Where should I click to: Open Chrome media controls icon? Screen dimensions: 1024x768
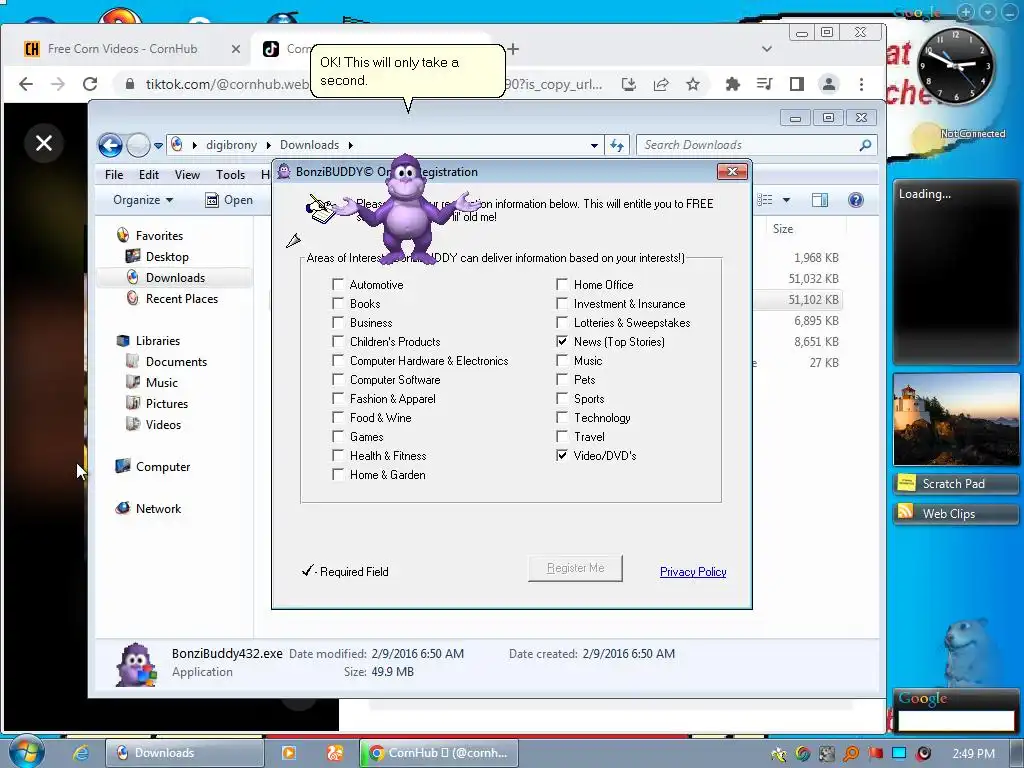764,84
